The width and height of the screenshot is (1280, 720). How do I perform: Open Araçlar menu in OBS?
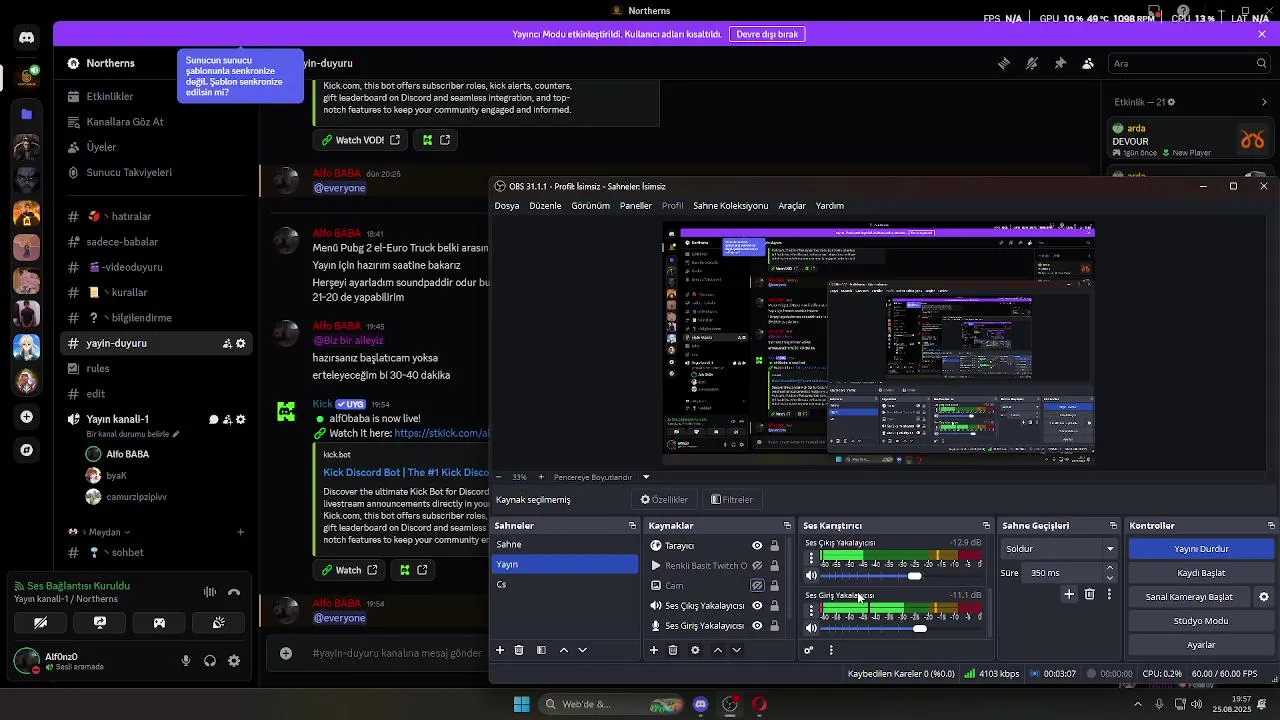(x=792, y=206)
